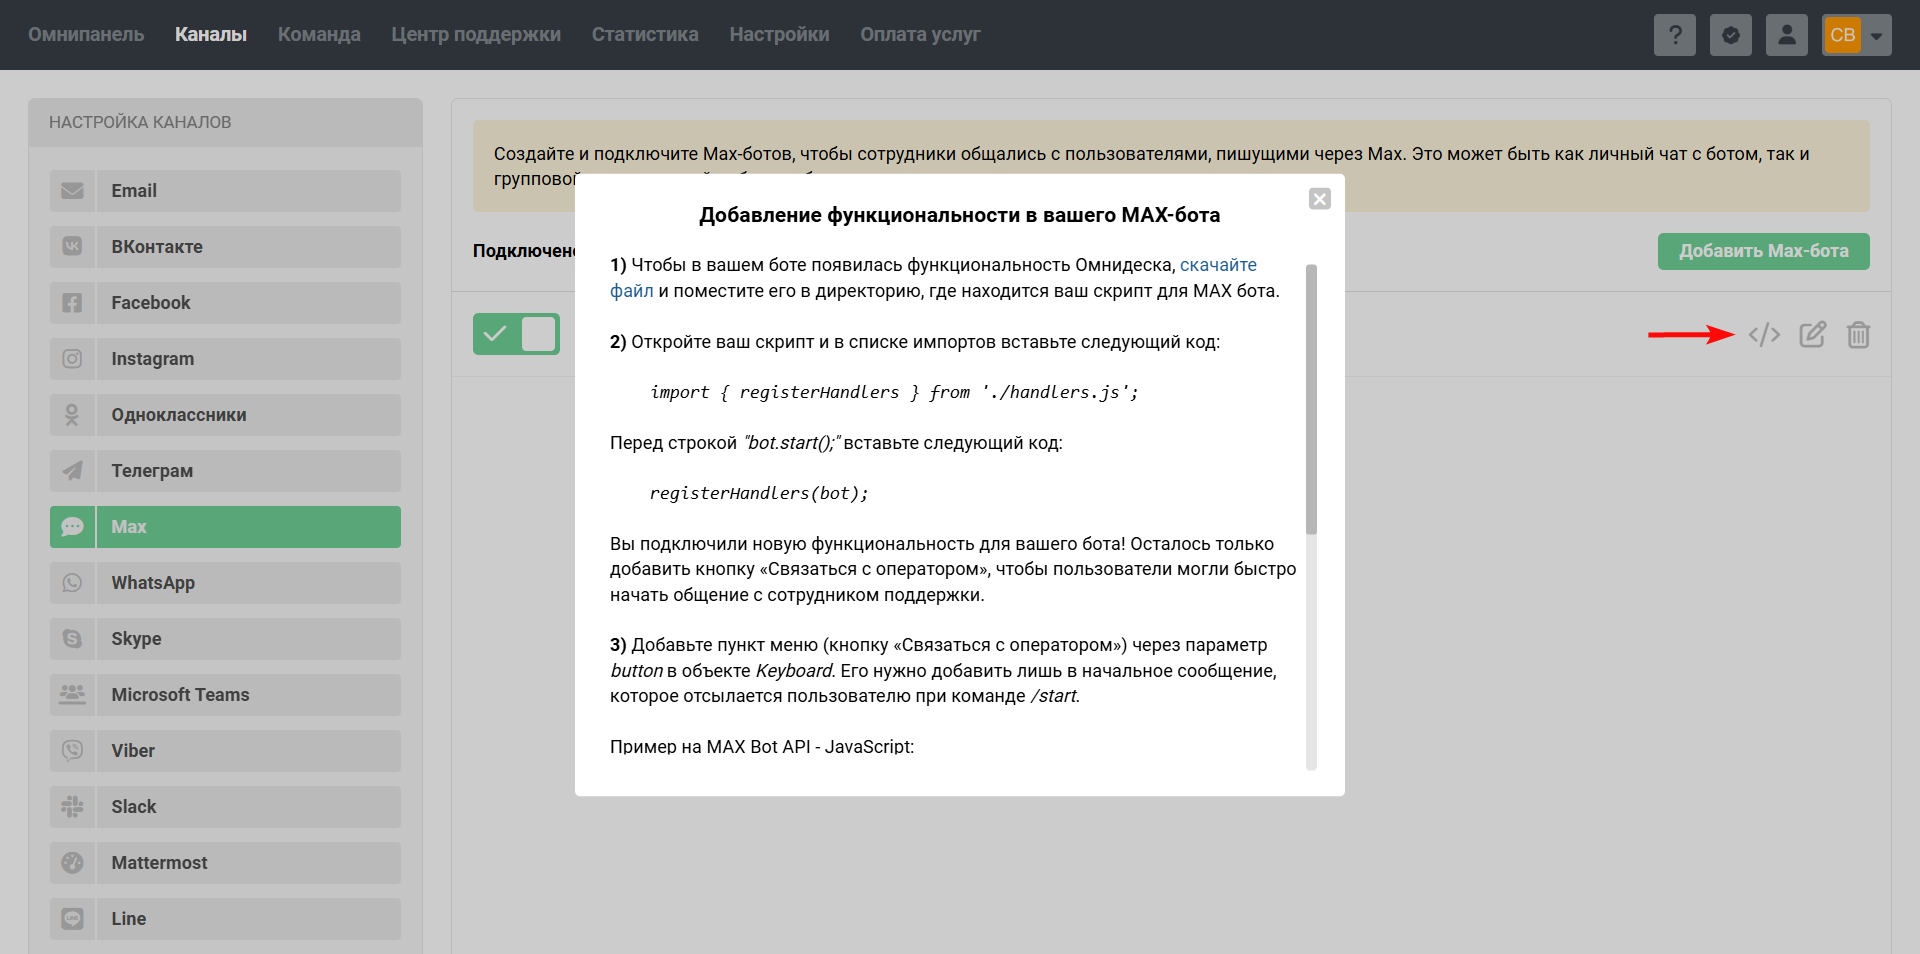The width and height of the screenshot is (1920, 954).
Task: Click the ВКонтакте channel icon
Action: pos(73,247)
